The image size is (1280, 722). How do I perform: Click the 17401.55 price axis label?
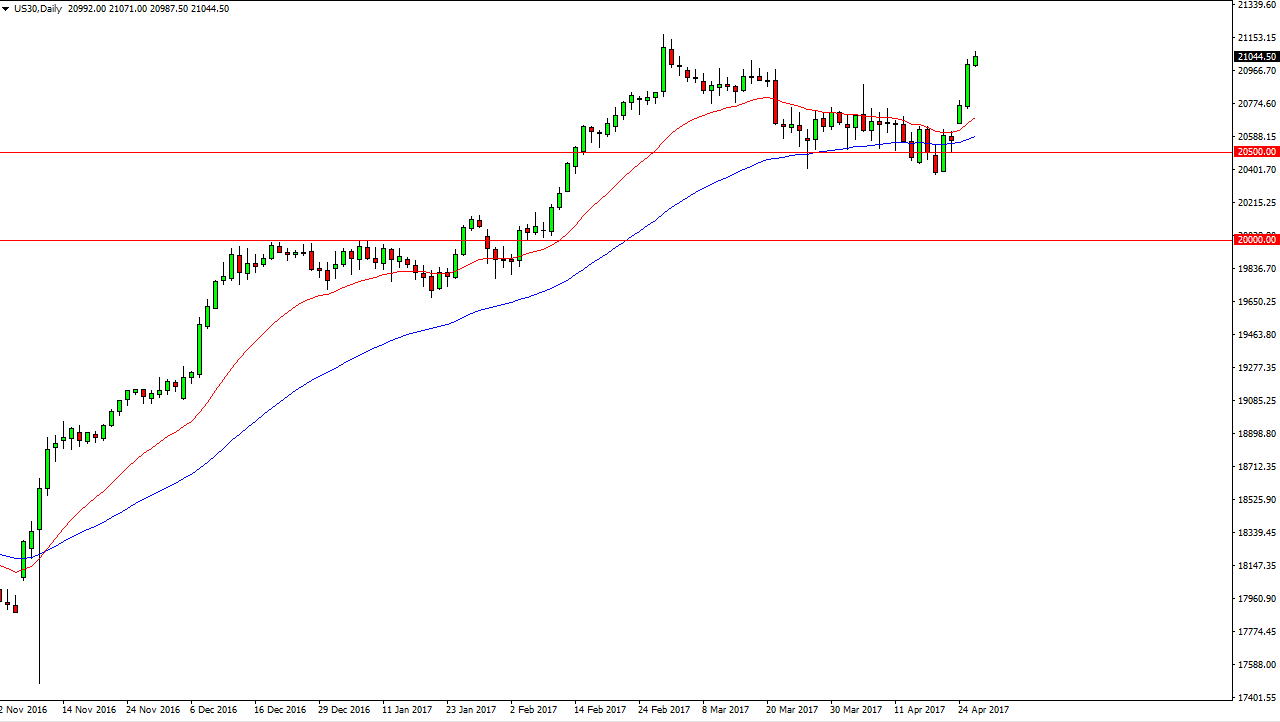tap(1256, 697)
